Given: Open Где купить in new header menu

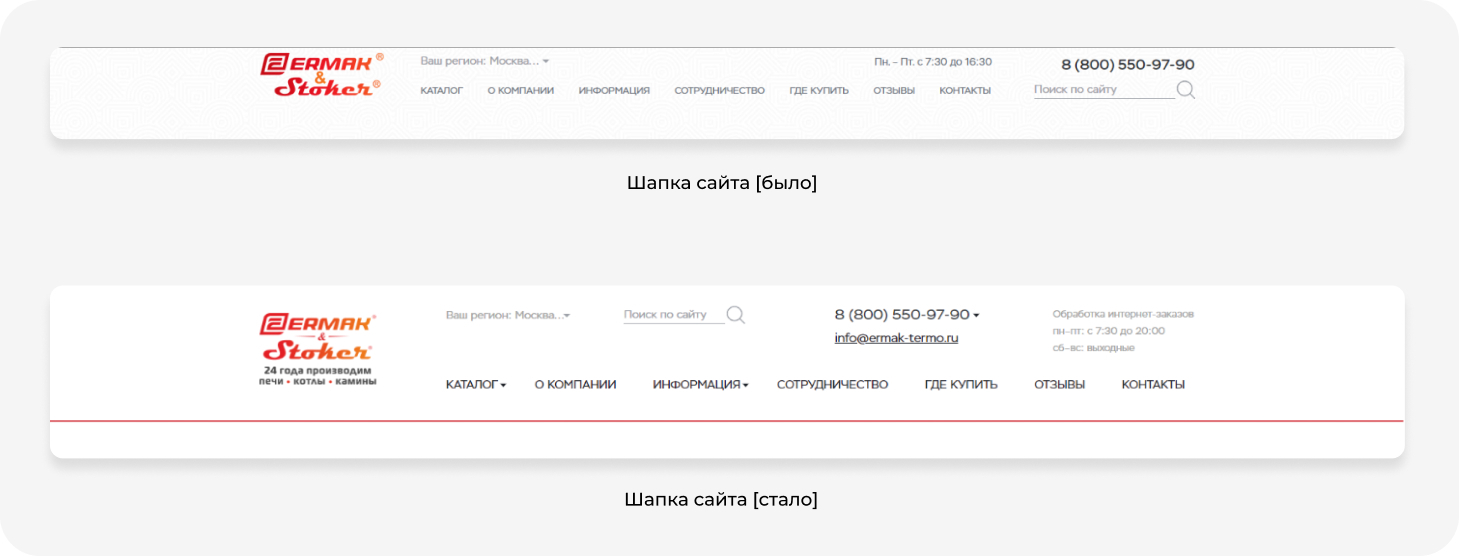Looking at the screenshot, I should point(961,385).
